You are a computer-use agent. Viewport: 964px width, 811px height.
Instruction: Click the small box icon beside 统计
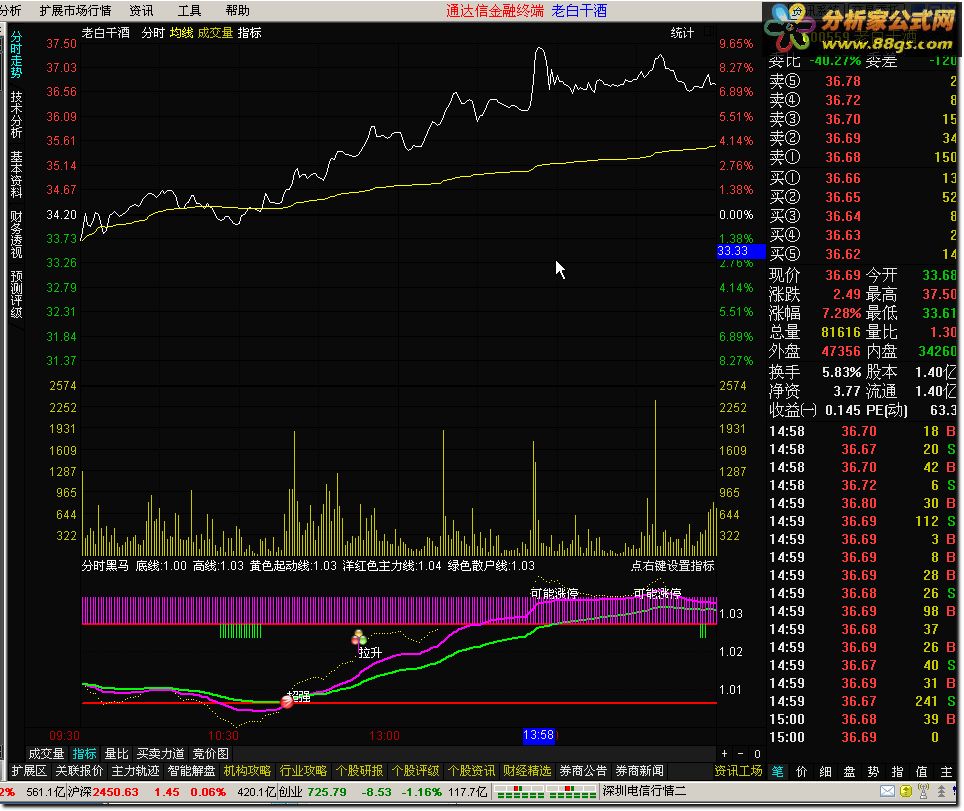709,32
